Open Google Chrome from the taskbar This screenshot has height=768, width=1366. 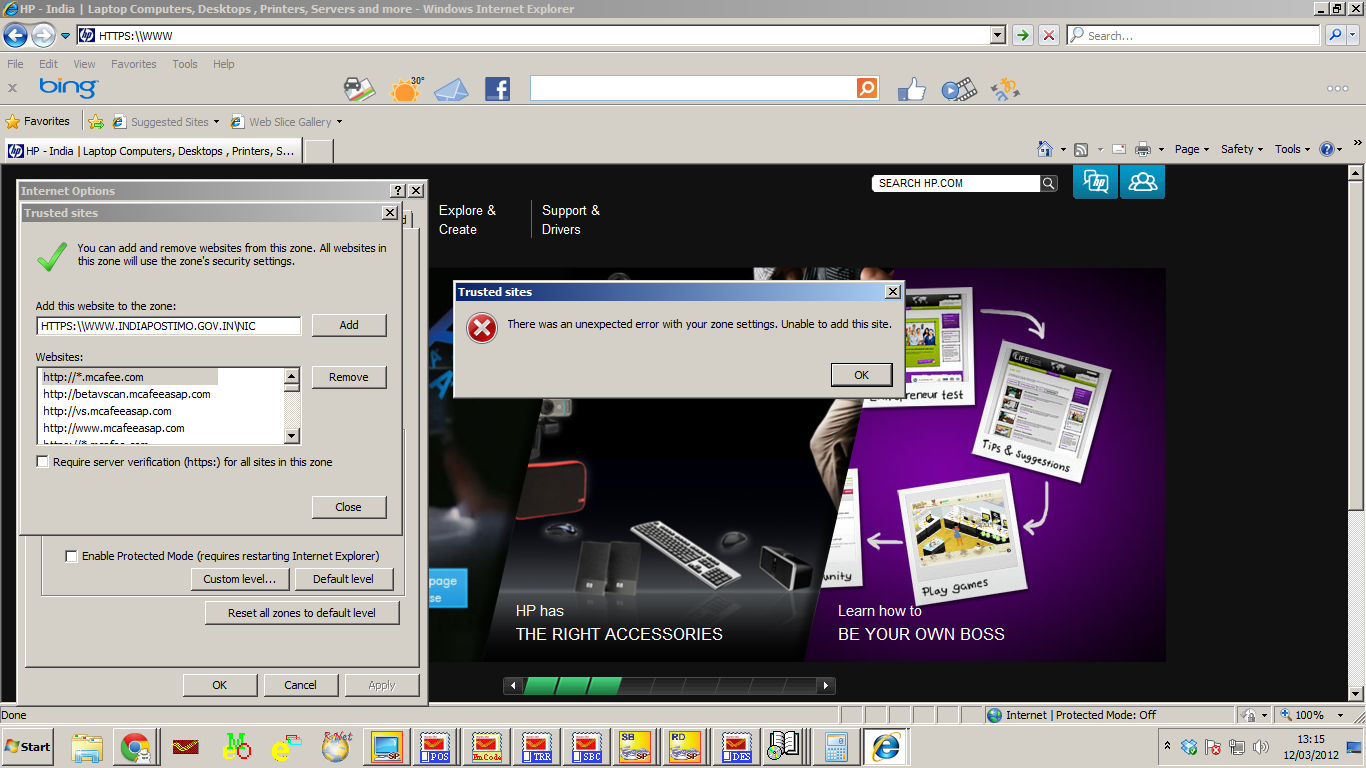click(135, 747)
